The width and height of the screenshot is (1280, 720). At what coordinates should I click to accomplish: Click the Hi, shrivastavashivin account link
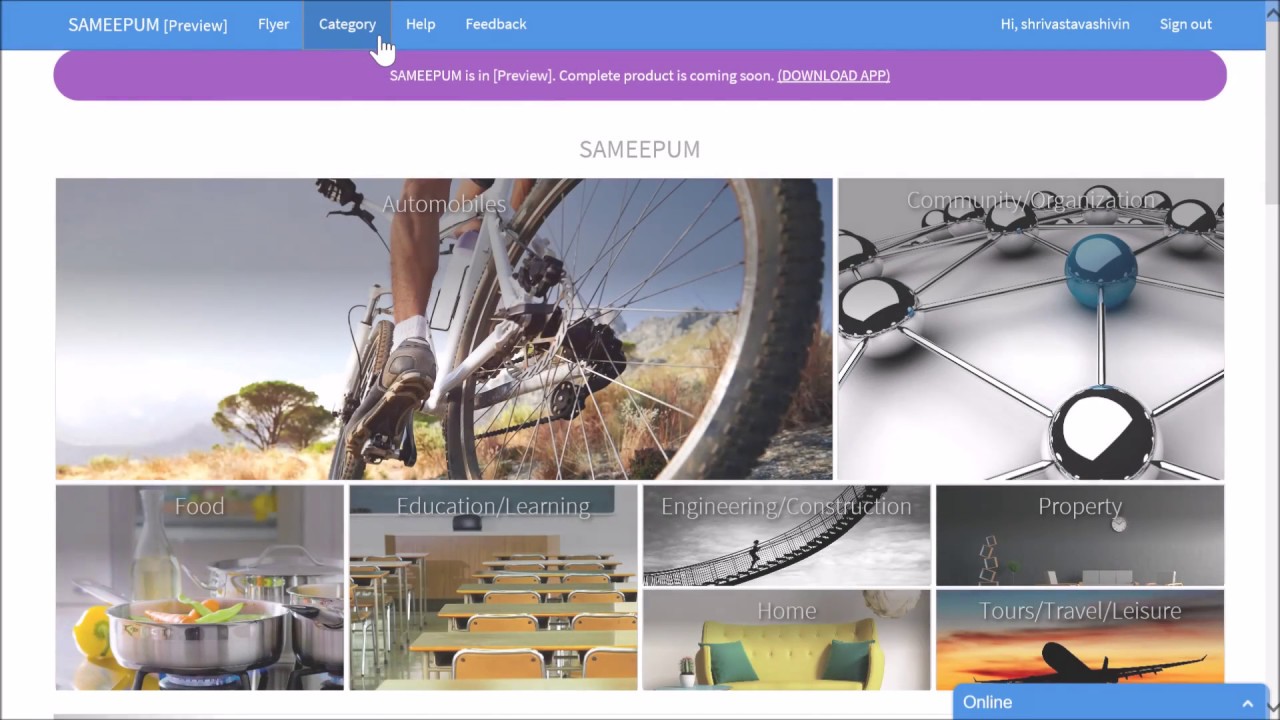(1065, 24)
